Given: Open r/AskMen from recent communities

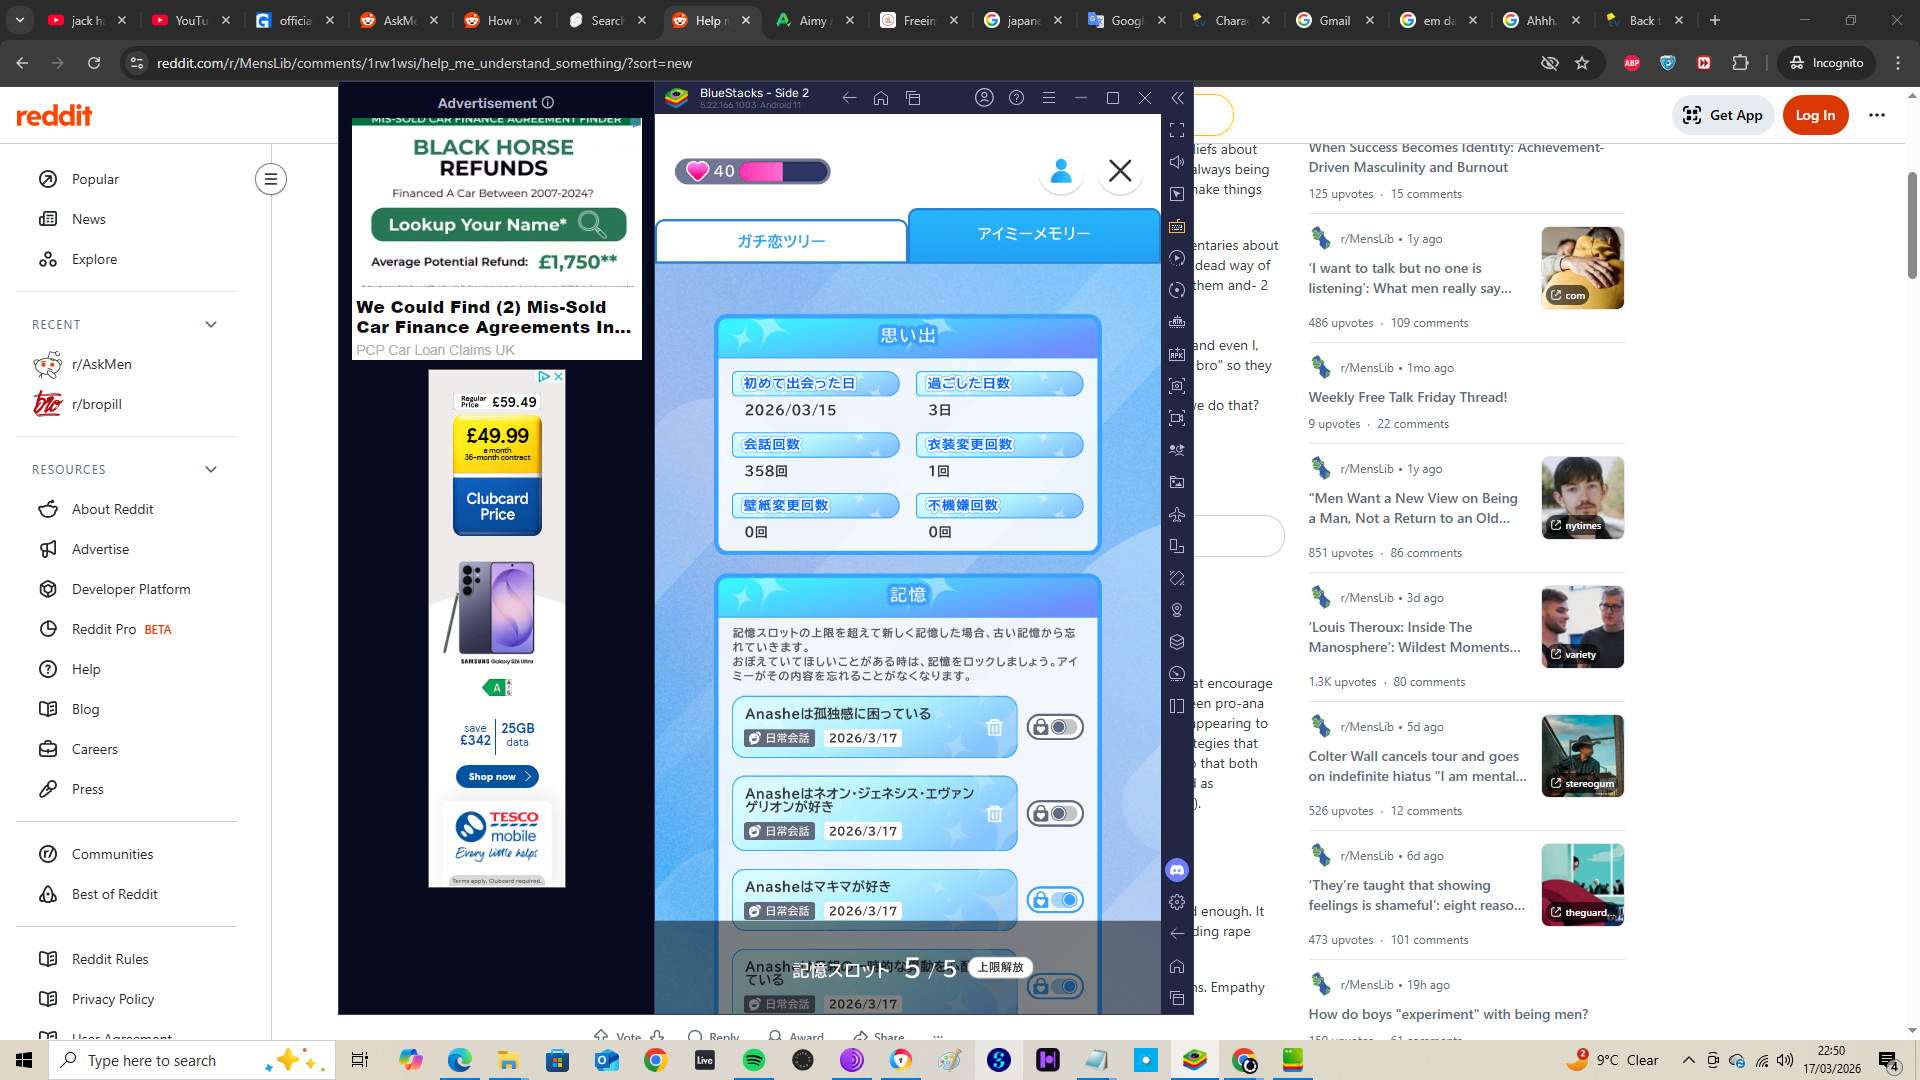Looking at the screenshot, I should 102,364.
